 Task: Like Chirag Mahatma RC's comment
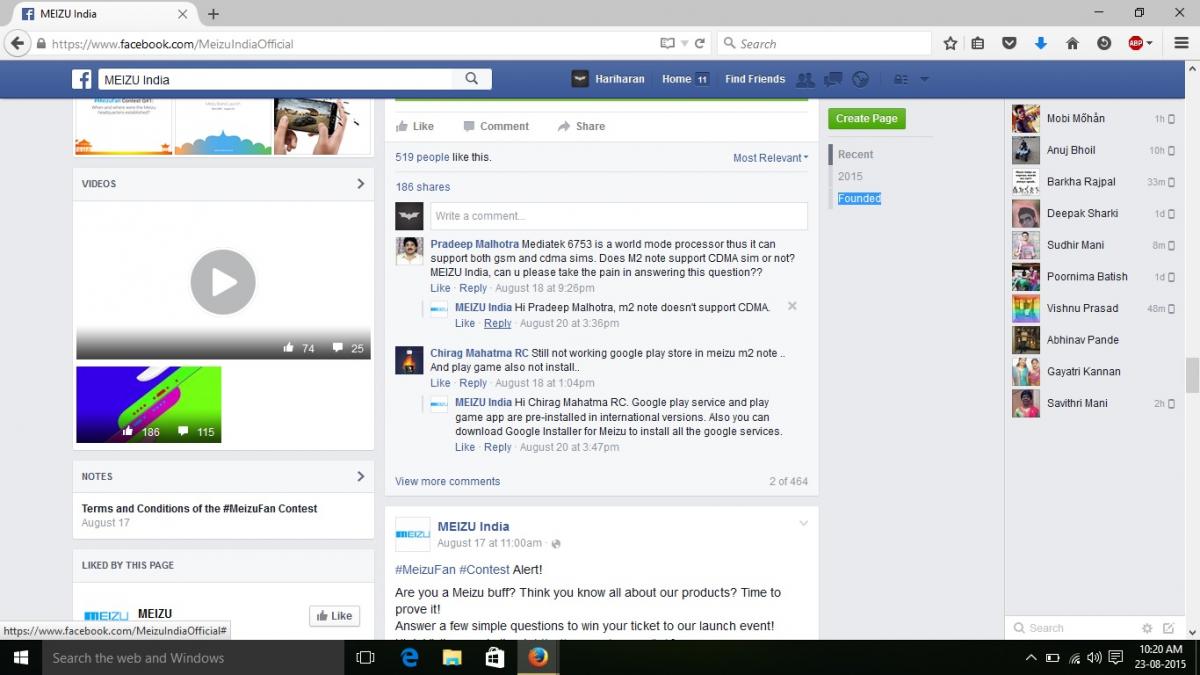[x=440, y=383]
